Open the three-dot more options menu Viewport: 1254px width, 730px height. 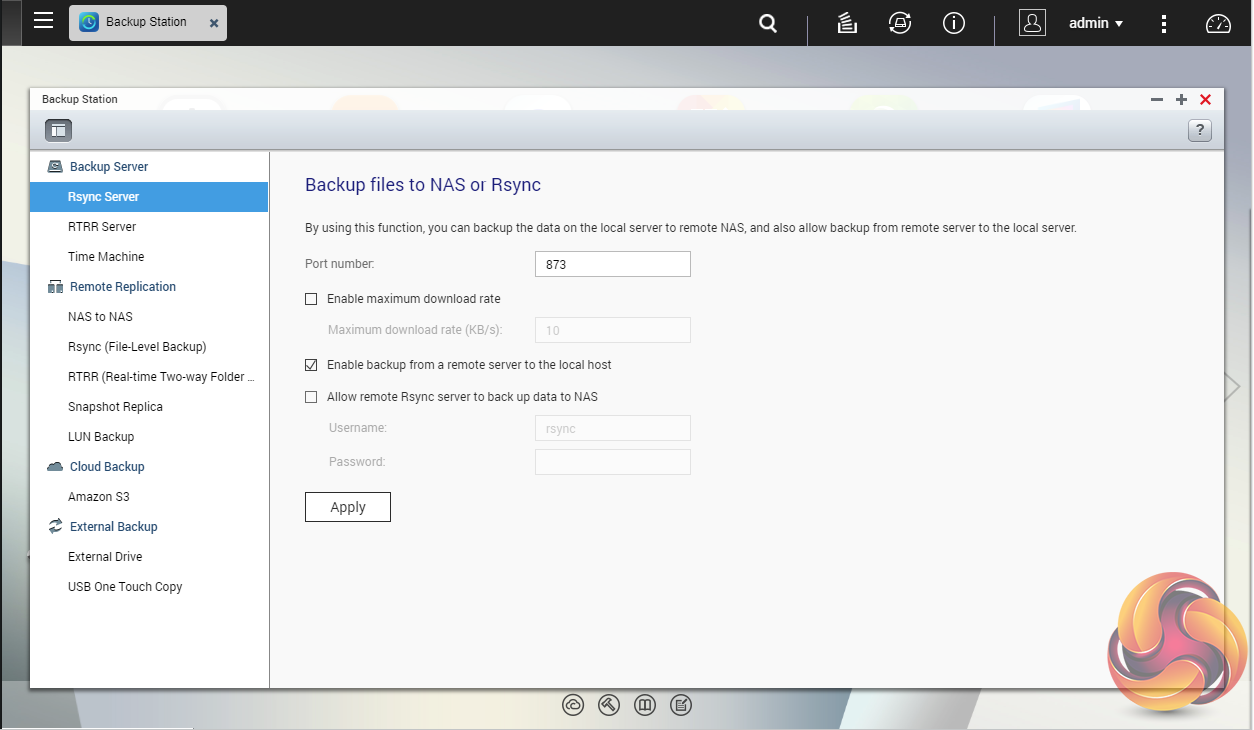1164,23
